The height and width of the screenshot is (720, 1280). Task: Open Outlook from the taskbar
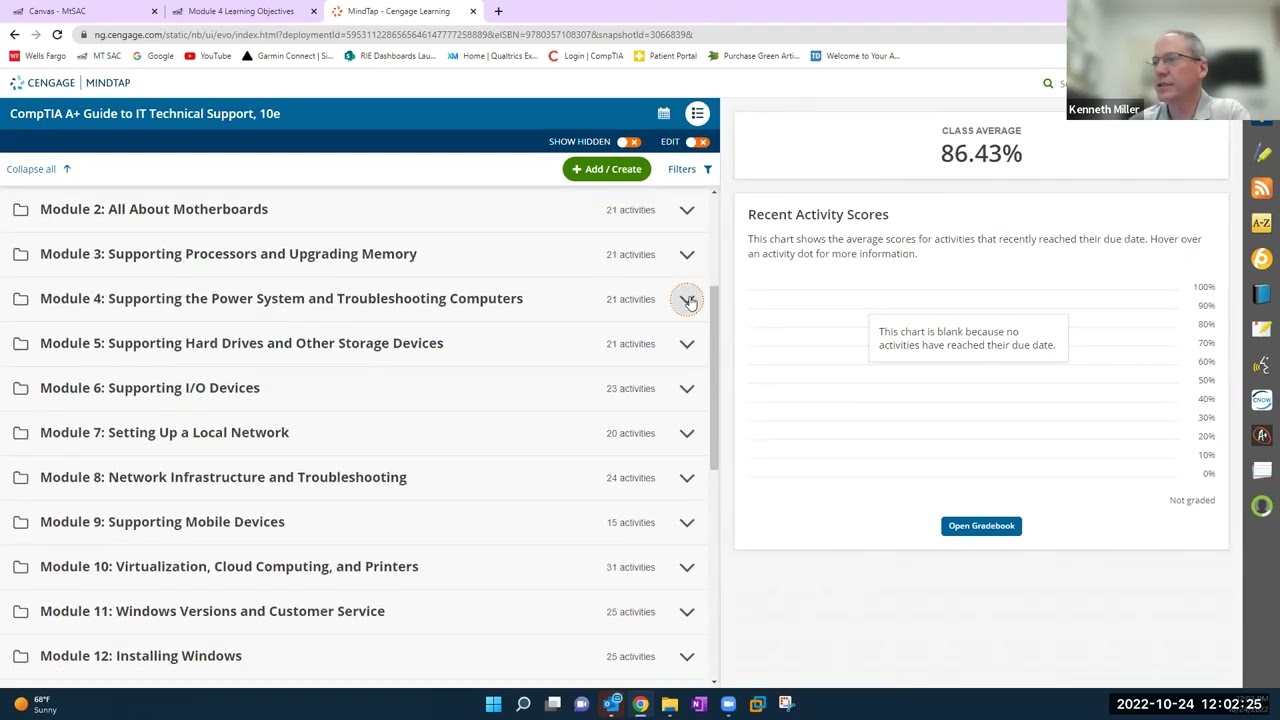(x=611, y=704)
